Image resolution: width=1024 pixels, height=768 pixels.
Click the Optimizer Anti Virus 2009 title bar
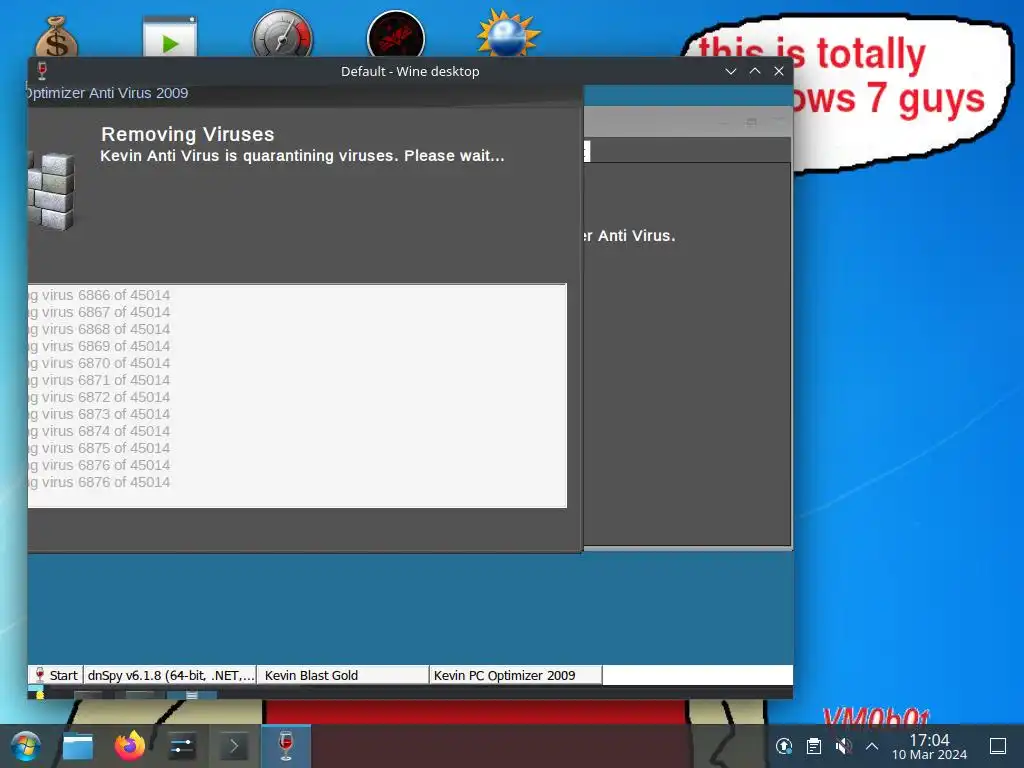click(x=304, y=93)
